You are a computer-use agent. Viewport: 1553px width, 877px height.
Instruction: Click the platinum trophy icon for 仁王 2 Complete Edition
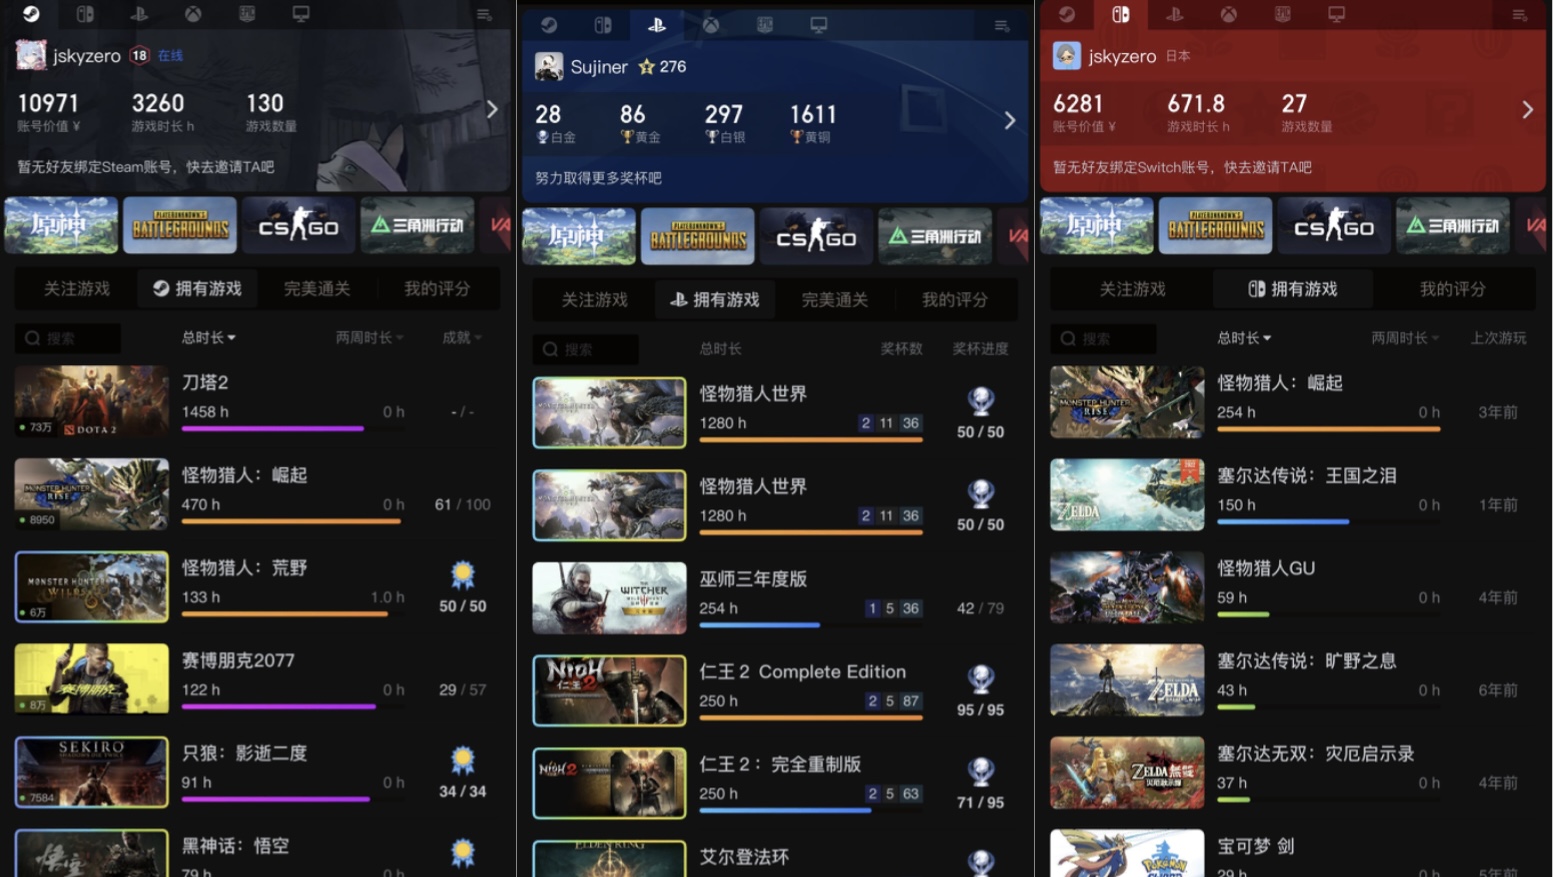coord(980,679)
